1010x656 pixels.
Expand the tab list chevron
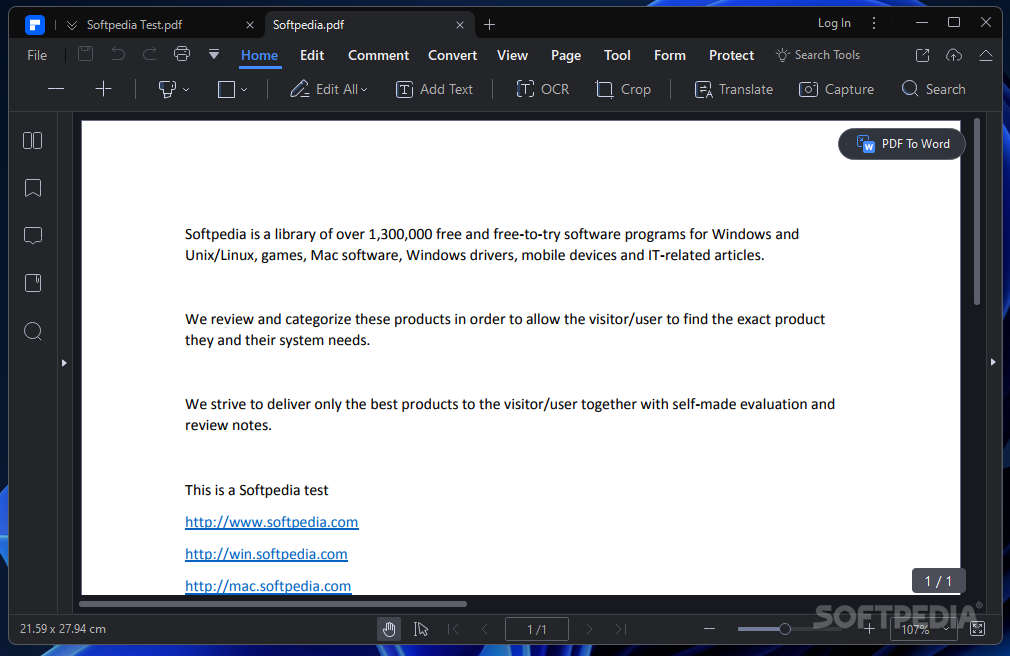coord(72,25)
